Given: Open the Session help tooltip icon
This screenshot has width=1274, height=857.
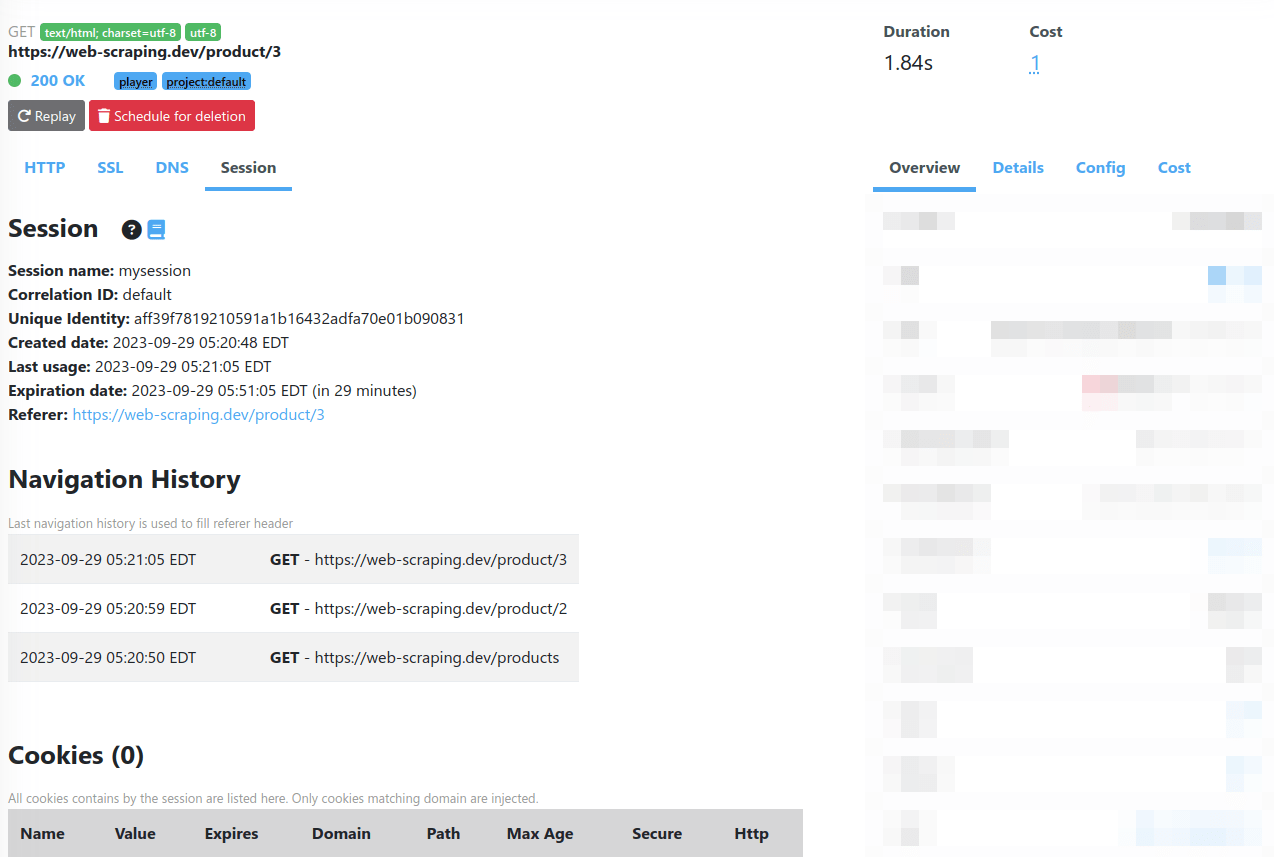Looking at the screenshot, I should tap(131, 229).
